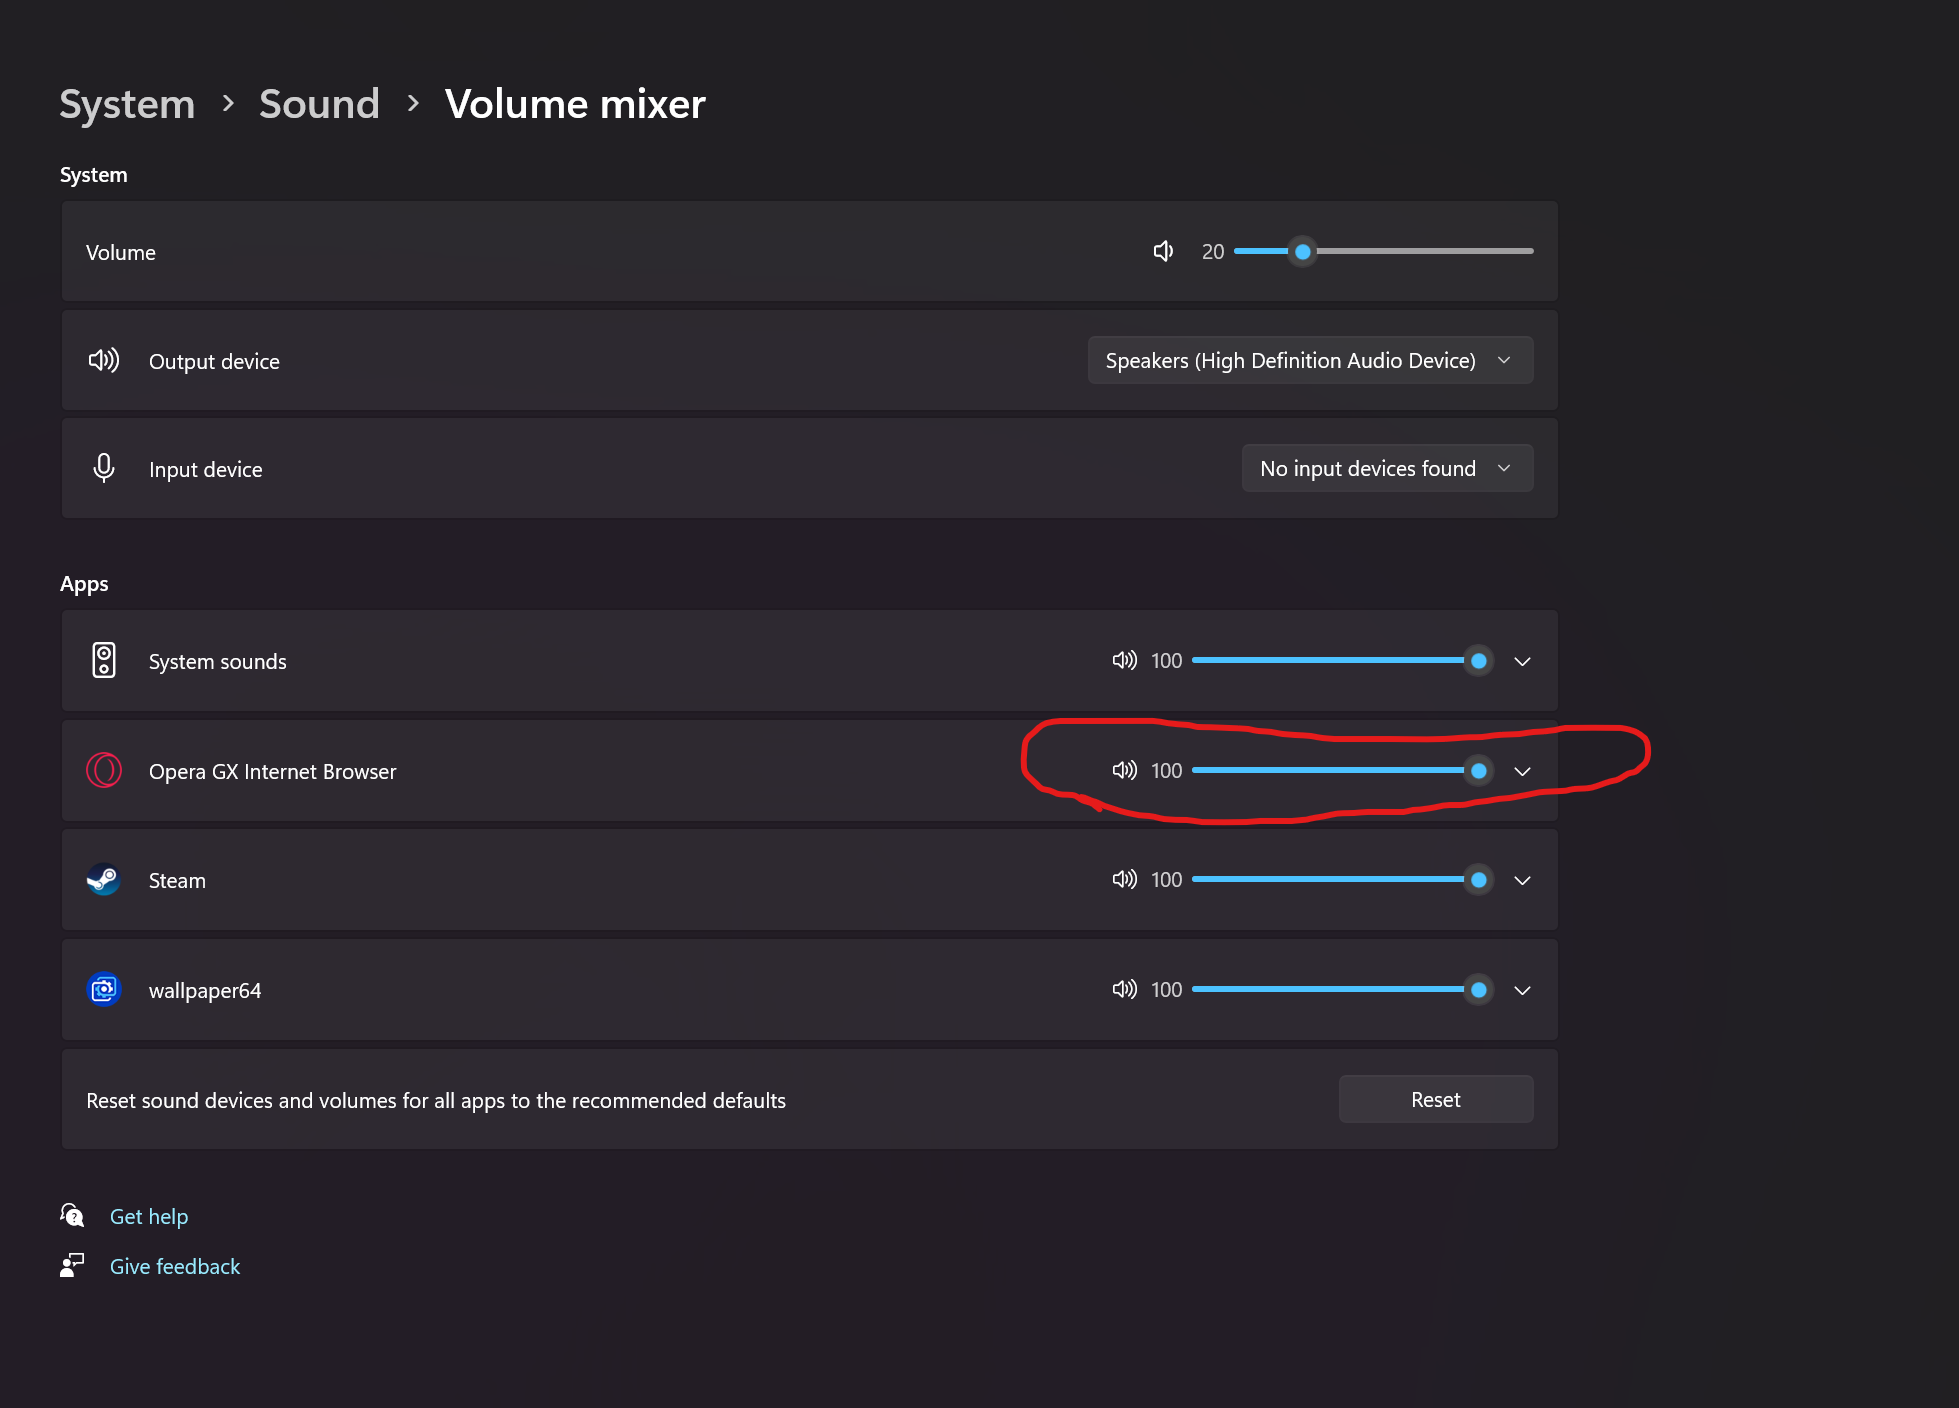Click the Get help headset icon
Screen dimensions: 1959x1408
72,1215
